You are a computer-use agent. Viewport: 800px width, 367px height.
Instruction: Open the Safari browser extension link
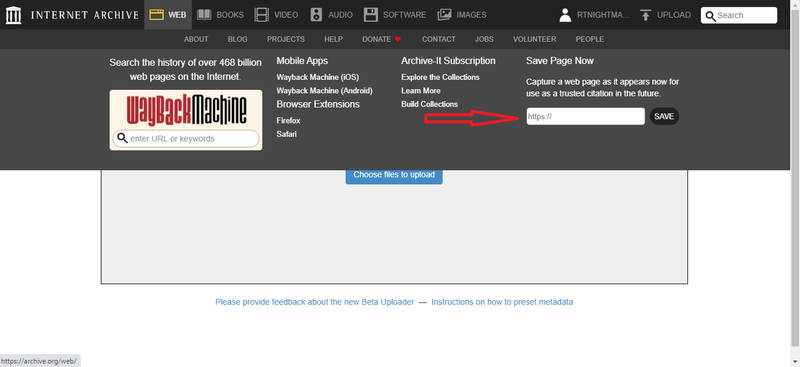coord(287,134)
